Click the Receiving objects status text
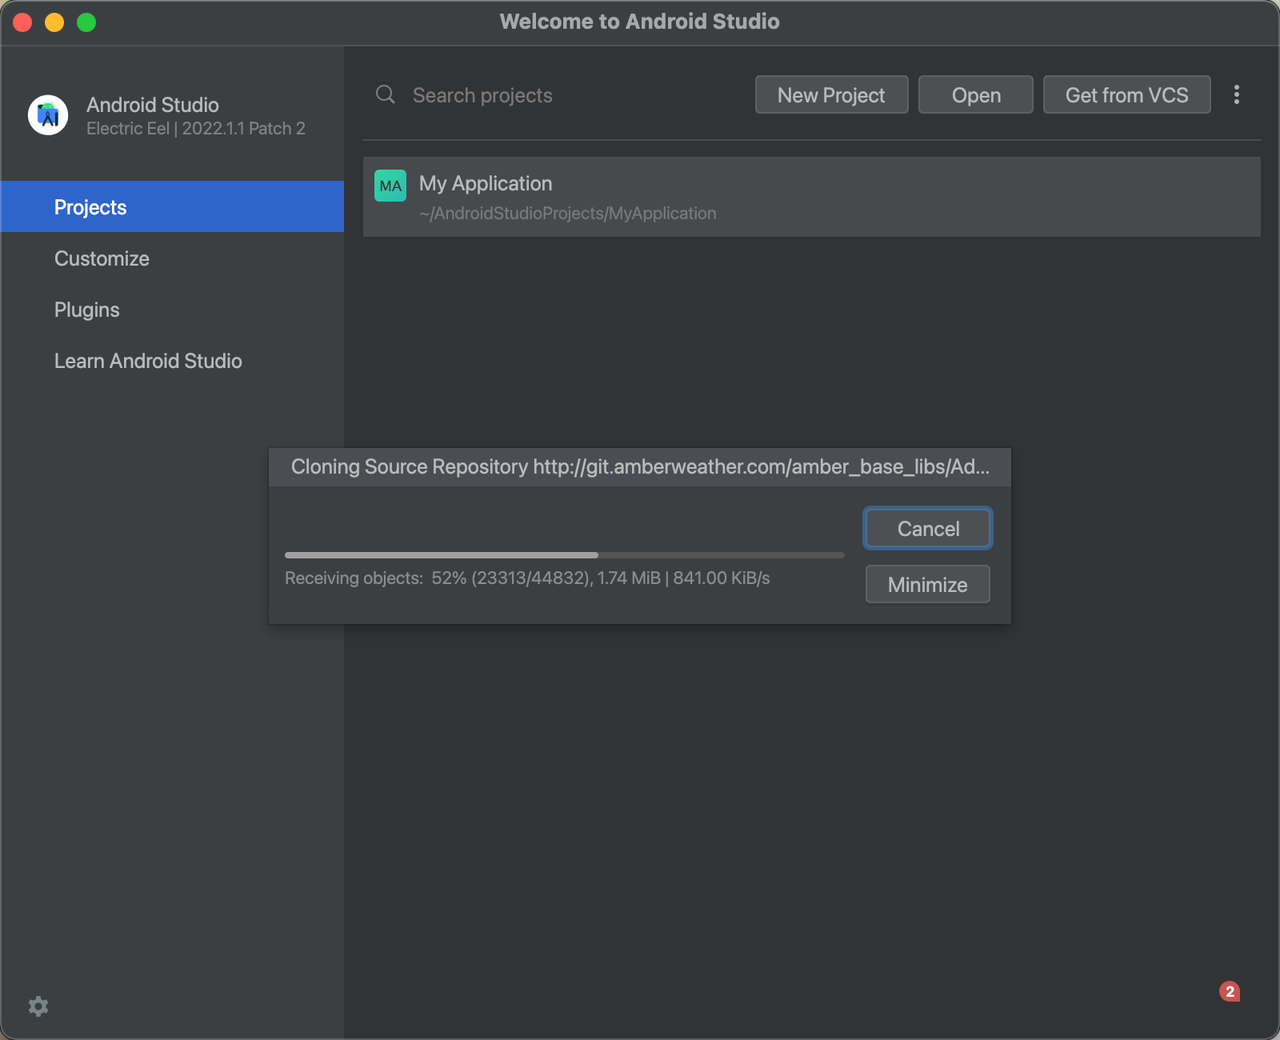Image resolution: width=1280 pixels, height=1040 pixels. click(x=527, y=578)
